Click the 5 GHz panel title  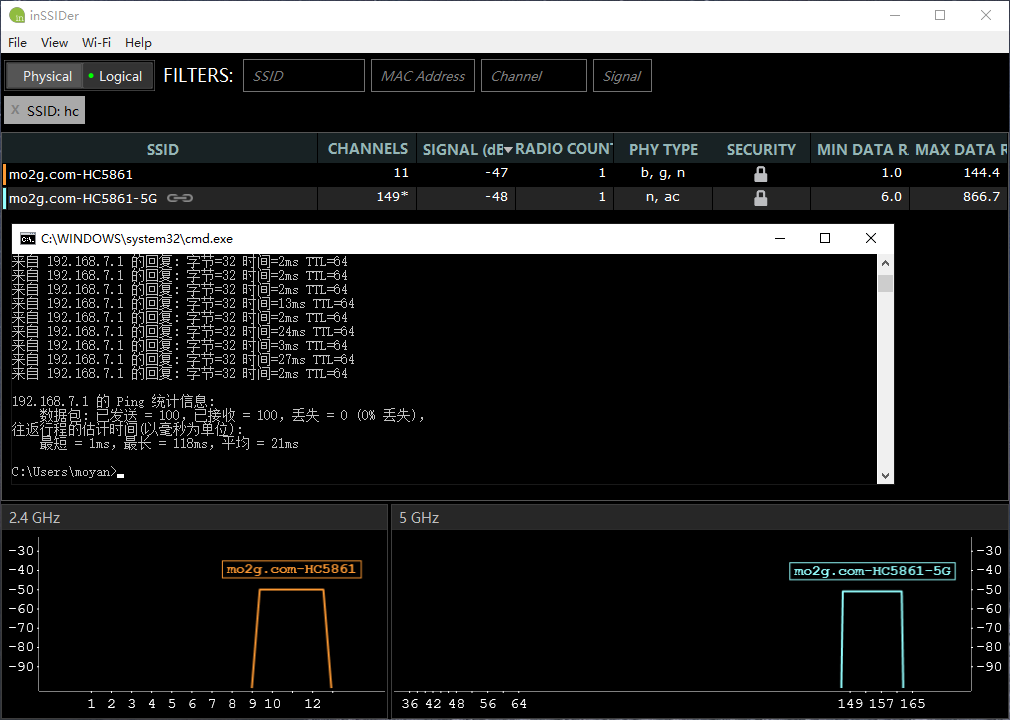pyautogui.click(x=419, y=518)
